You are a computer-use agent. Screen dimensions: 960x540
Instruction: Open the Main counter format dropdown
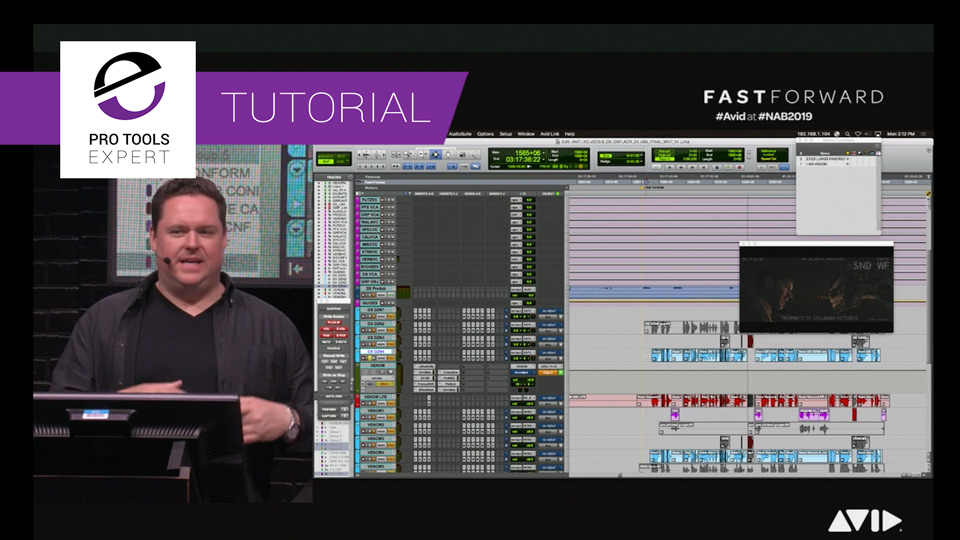click(544, 152)
